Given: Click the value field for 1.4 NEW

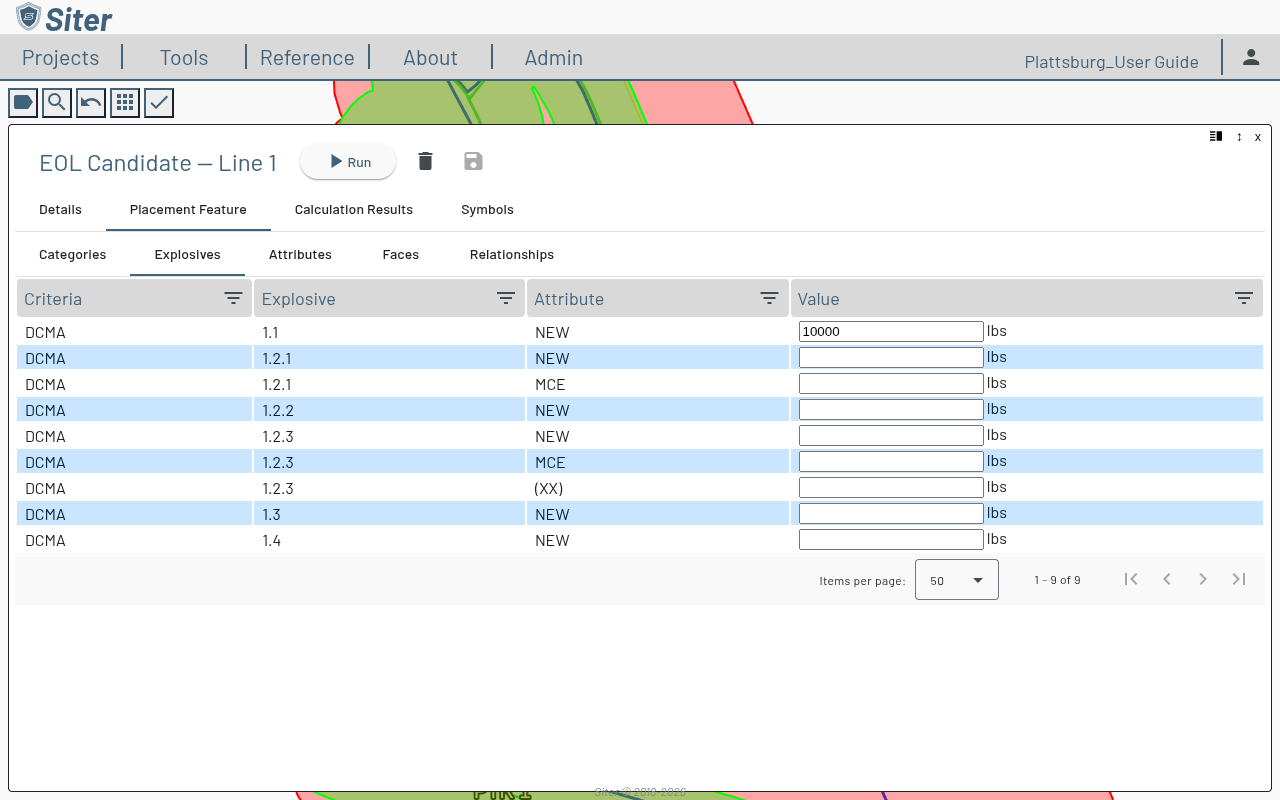Looking at the screenshot, I should click(x=891, y=539).
